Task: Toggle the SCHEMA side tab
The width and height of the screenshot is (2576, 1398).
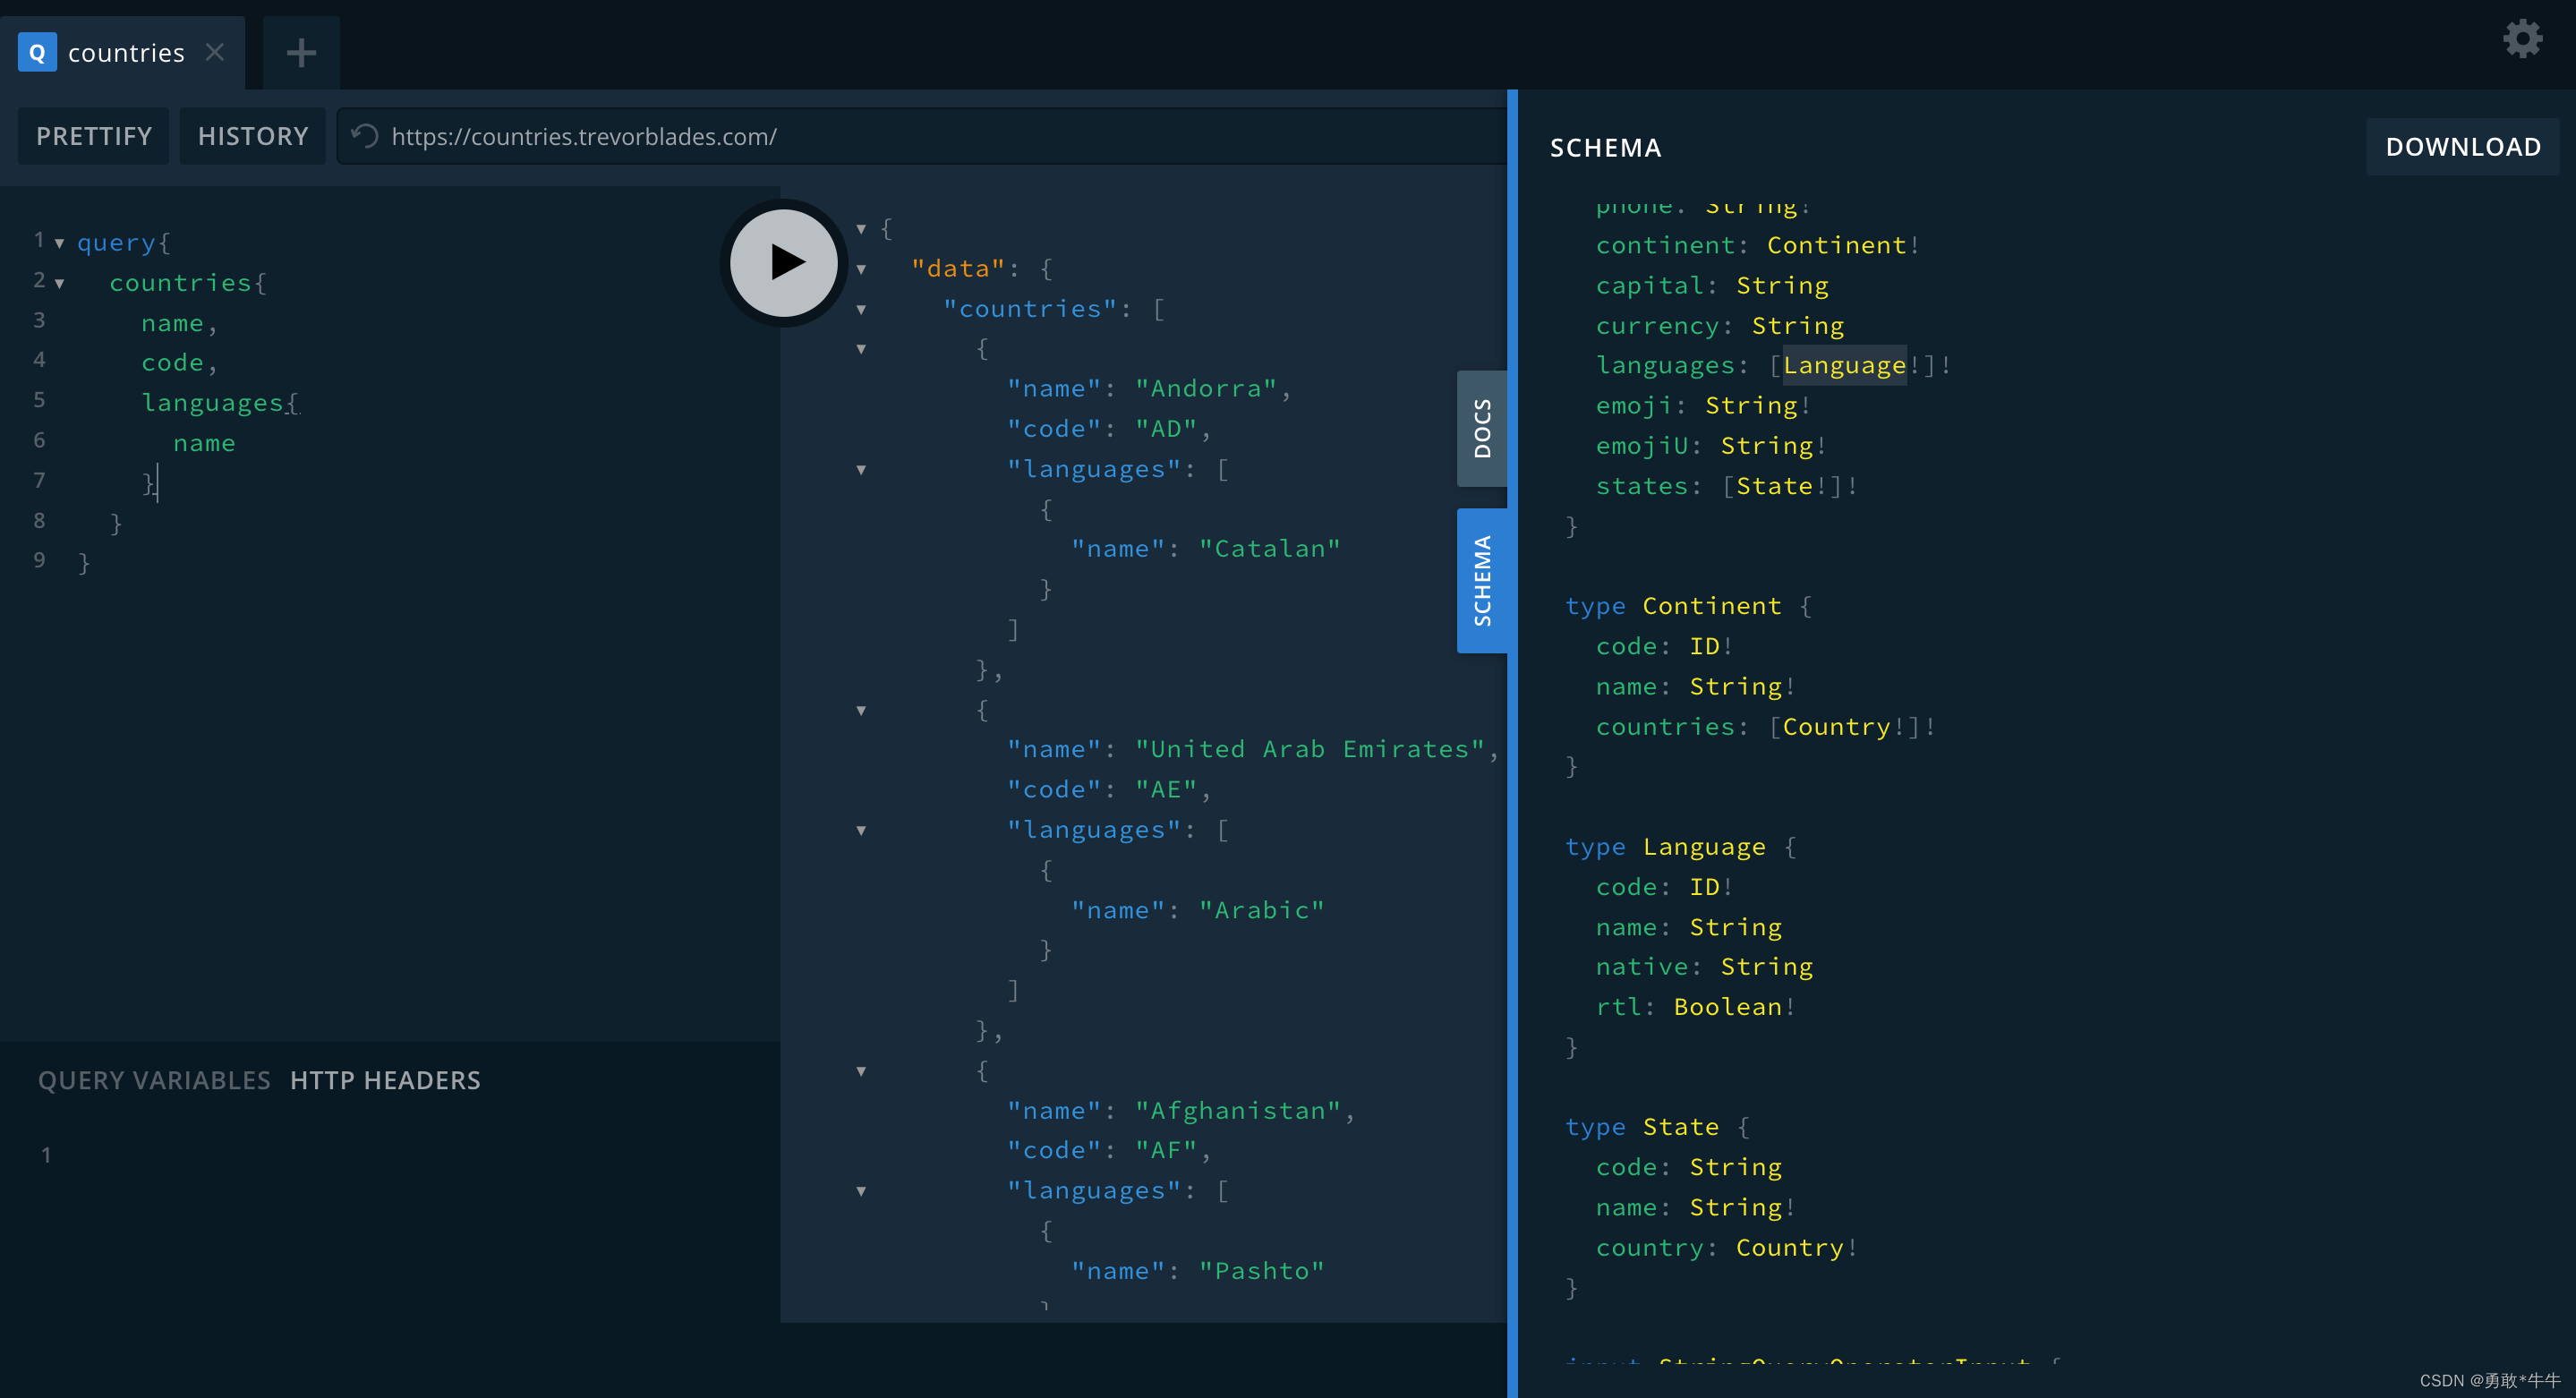Action: coord(1482,581)
